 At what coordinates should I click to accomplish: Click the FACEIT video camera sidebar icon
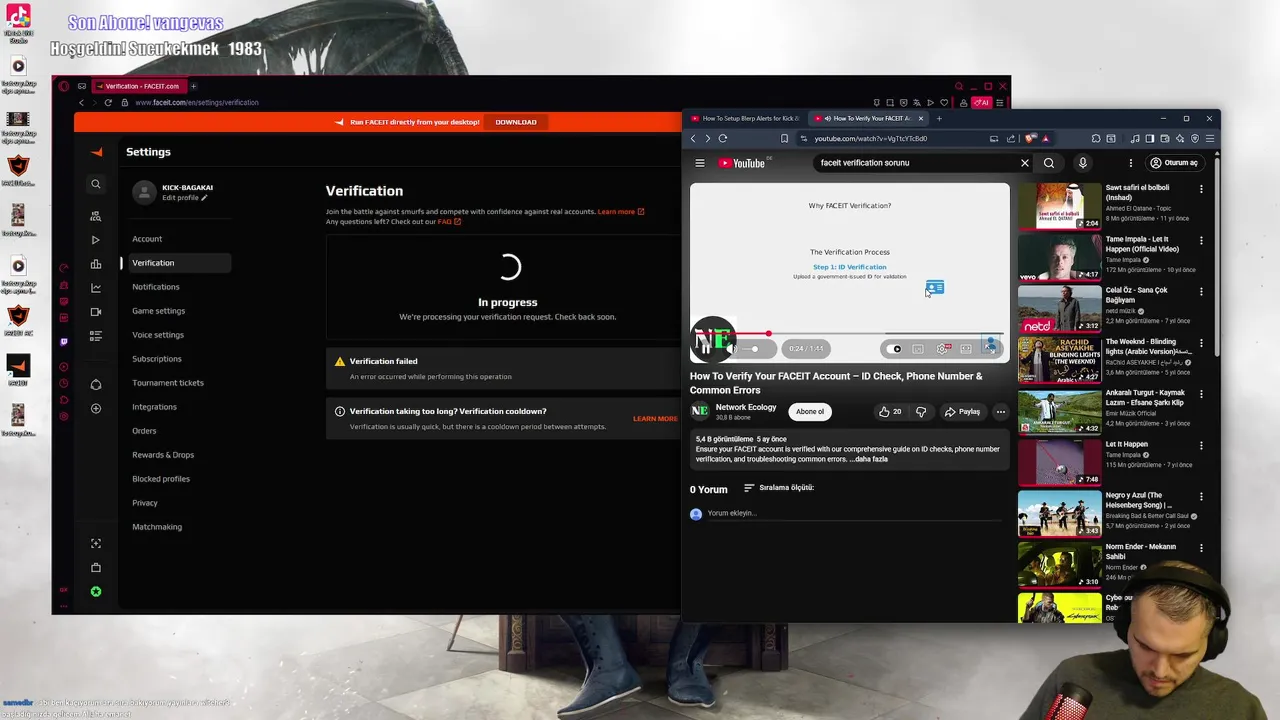pyautogui.click(x=96, y=312)
